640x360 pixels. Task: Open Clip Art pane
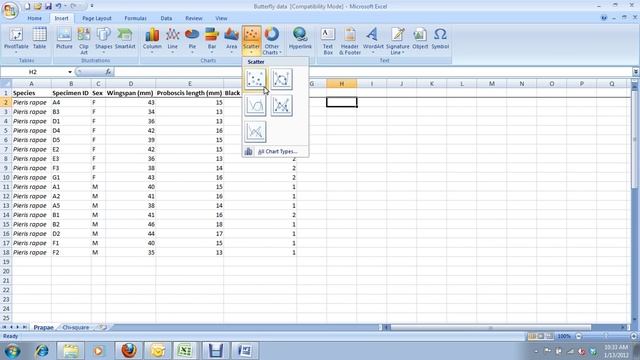click(x=84, y=41)
